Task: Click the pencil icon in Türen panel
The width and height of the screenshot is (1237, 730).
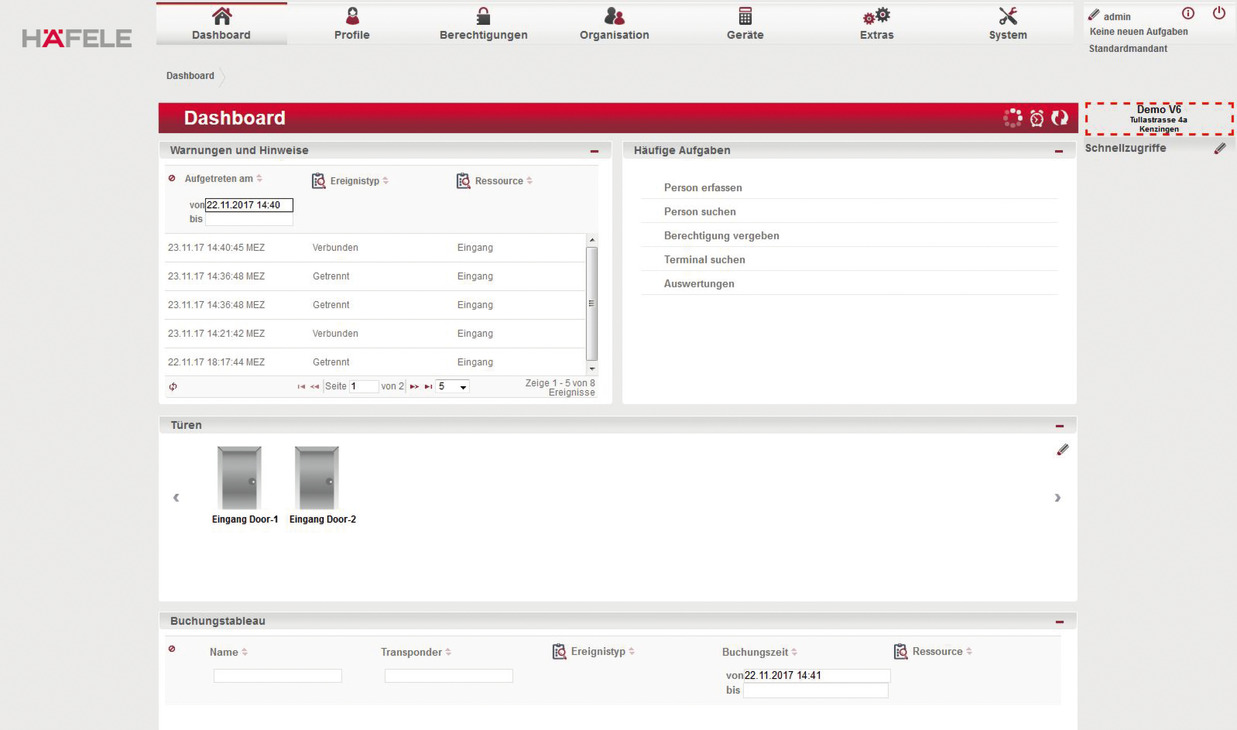Action: (1062, 450)
